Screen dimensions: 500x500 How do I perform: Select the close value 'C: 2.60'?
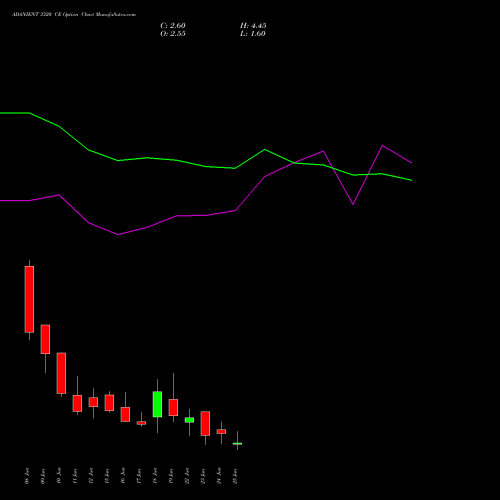click(173, 26)
